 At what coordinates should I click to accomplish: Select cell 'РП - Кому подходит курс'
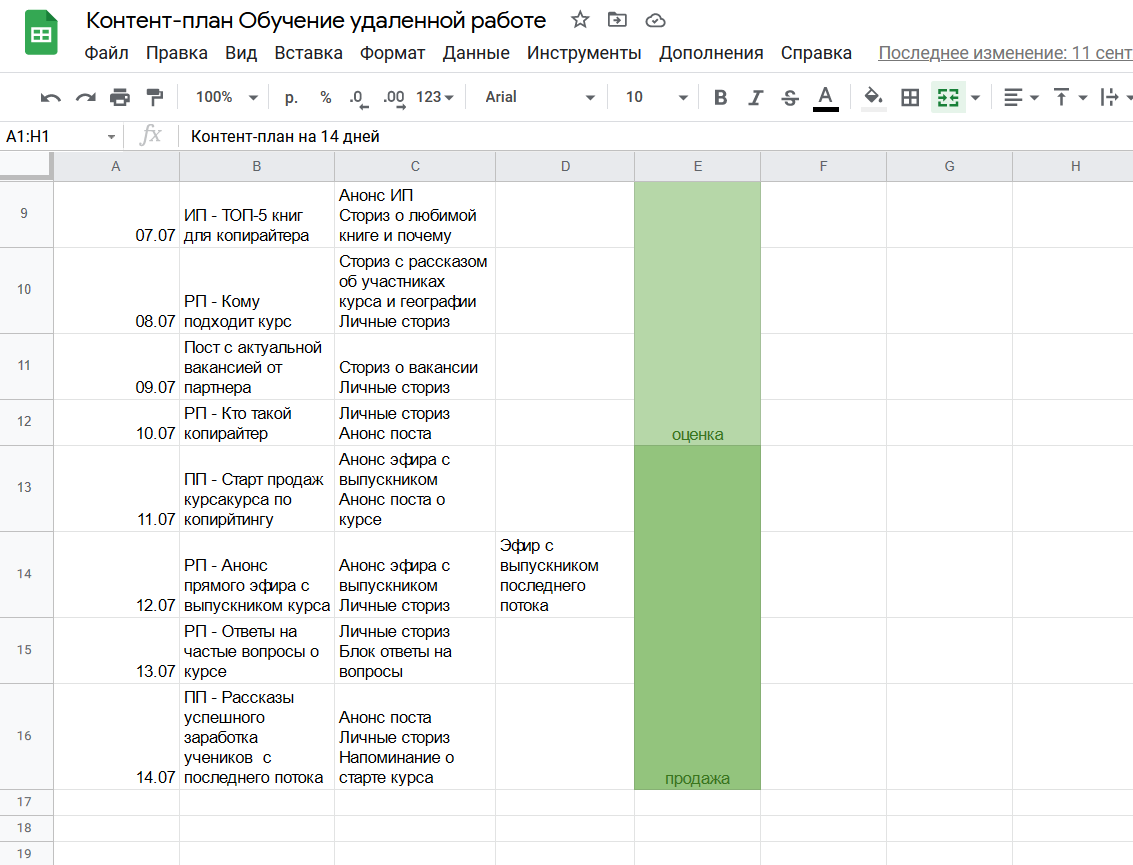257,291
